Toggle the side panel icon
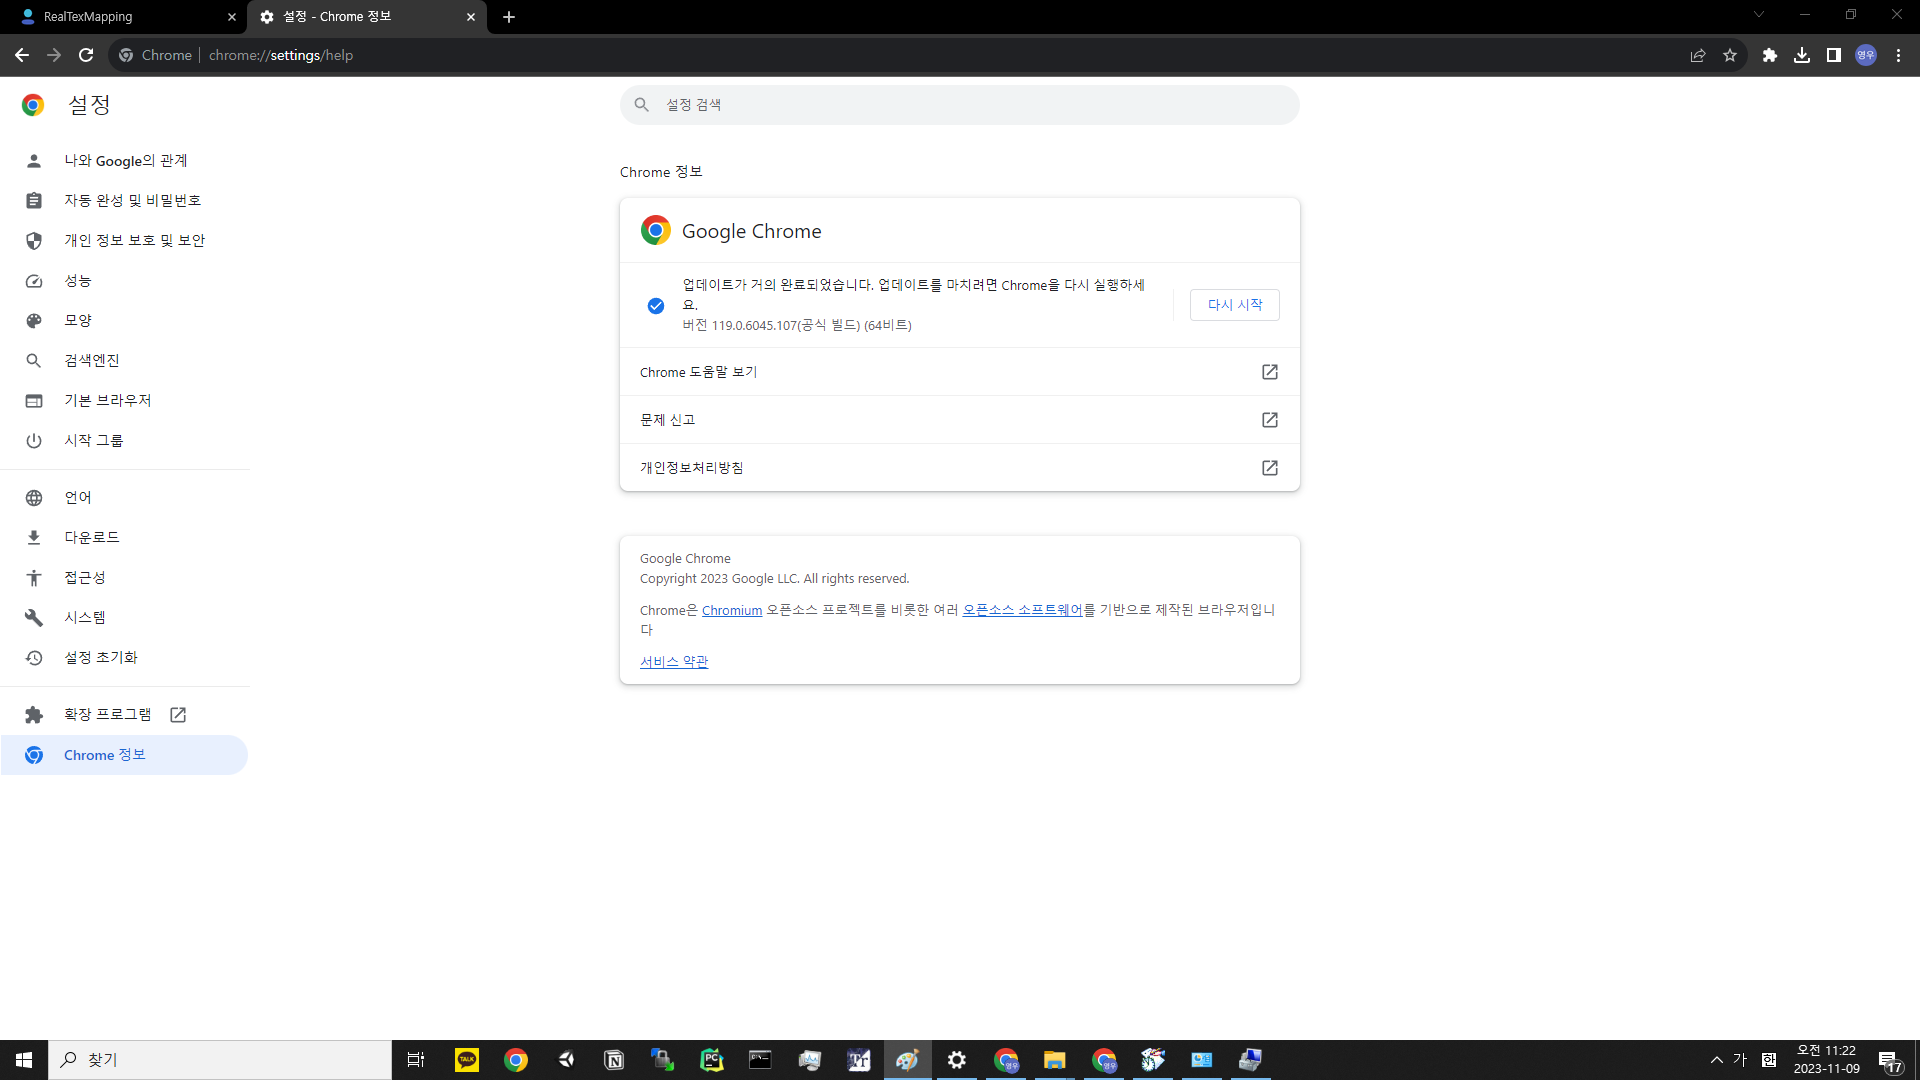1920x1080 pixels. coord(1833,55)
